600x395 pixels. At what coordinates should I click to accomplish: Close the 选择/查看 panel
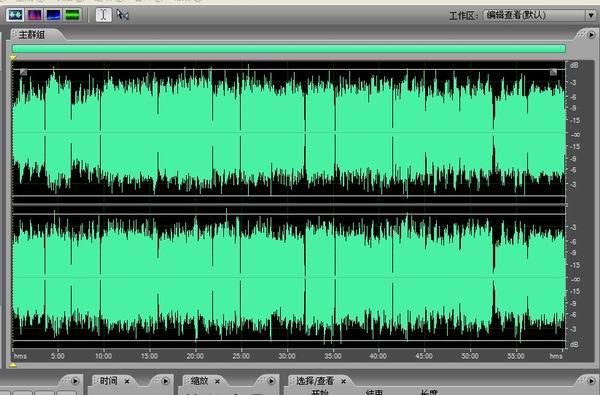coord(343,381)
